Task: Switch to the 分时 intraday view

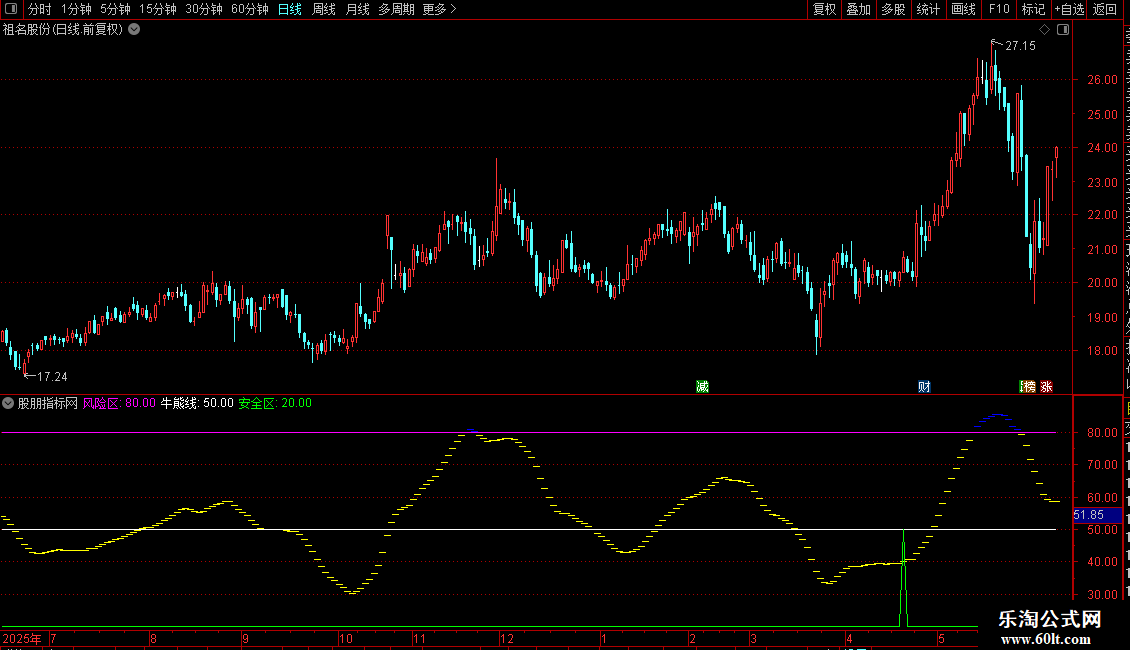Action: tap(40, 9)
